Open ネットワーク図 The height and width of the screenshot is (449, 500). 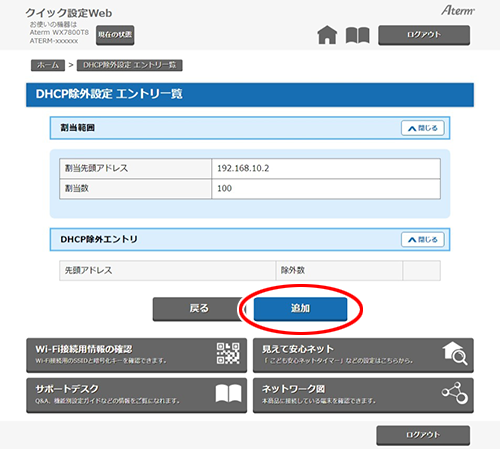(x=363, y=395)
